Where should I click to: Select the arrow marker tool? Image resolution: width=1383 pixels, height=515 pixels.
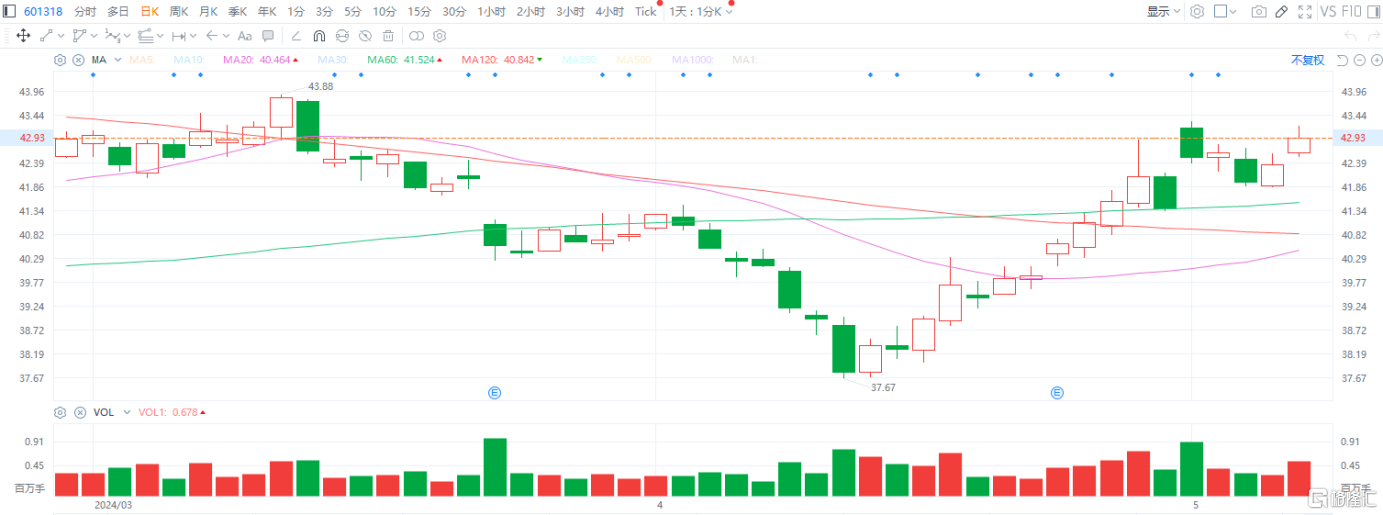pos(212,36)
